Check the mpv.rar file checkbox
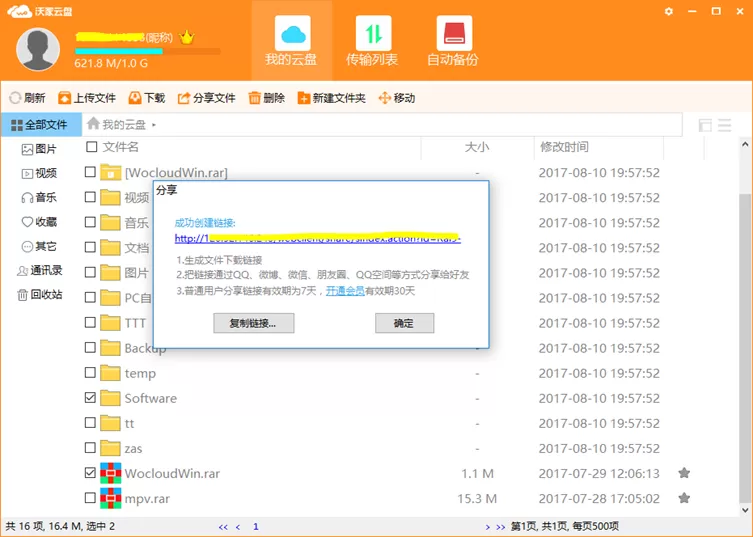 coord(90,498)
